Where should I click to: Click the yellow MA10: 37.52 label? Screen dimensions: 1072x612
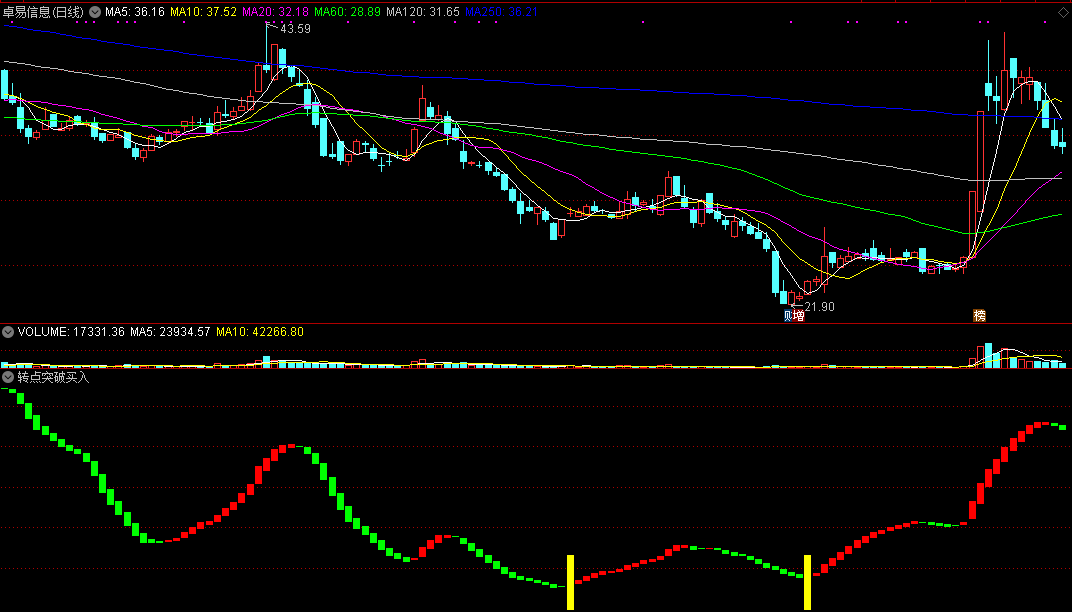click(x=203, y=12)
